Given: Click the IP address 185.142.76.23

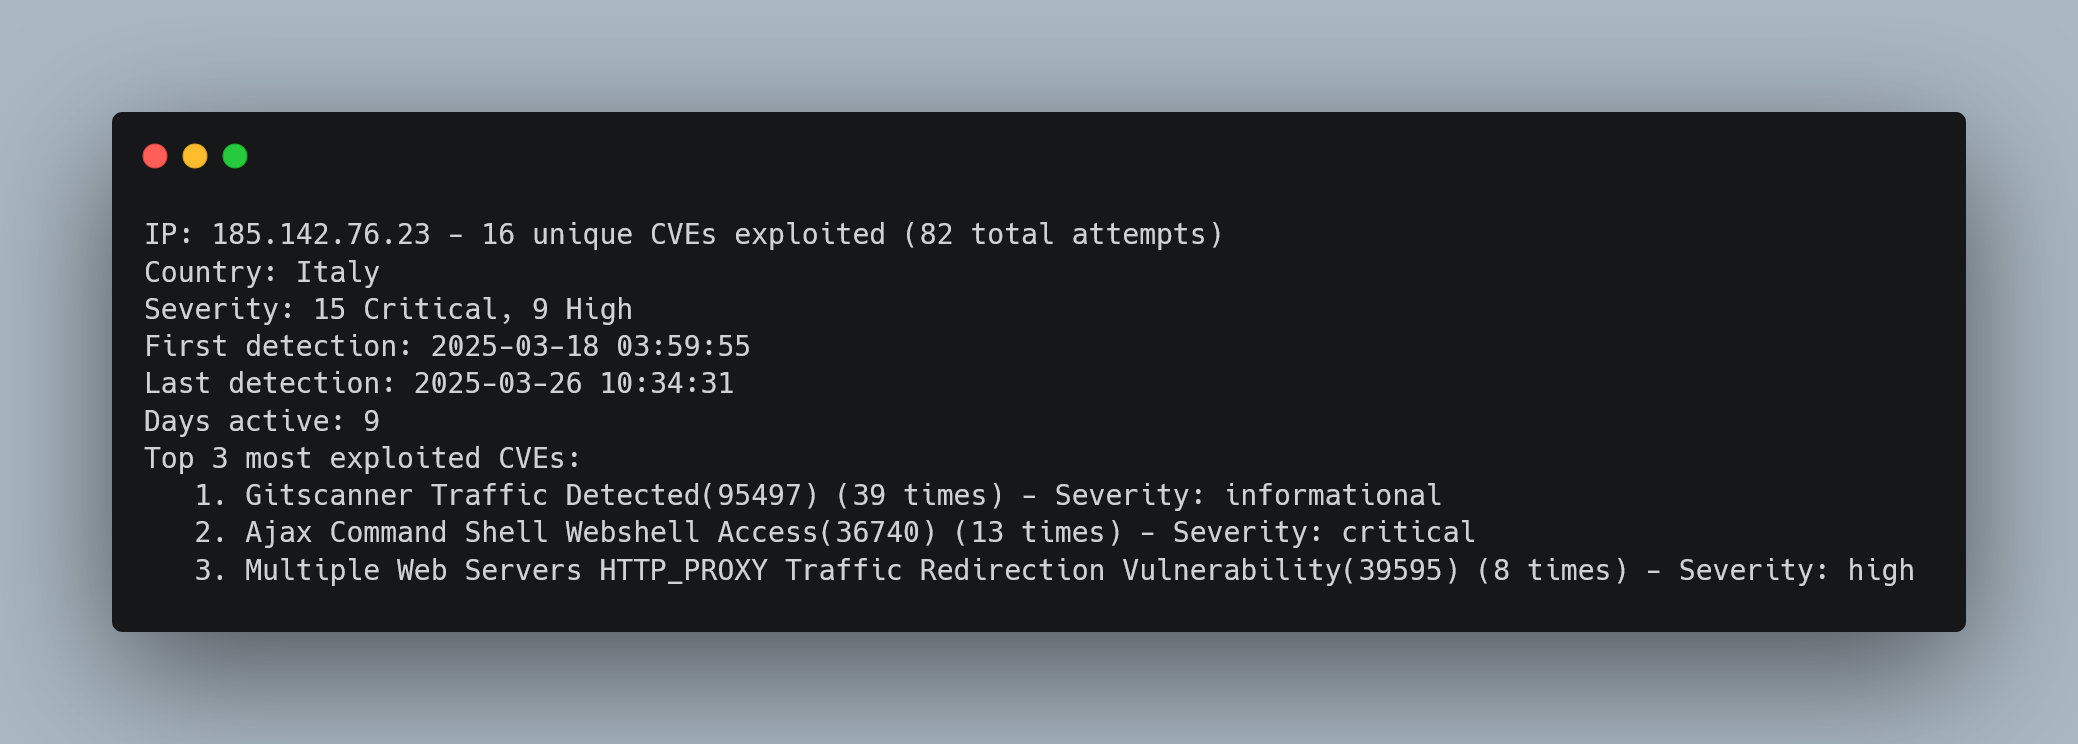Looking at the screenshot, I should pos(321,234).
